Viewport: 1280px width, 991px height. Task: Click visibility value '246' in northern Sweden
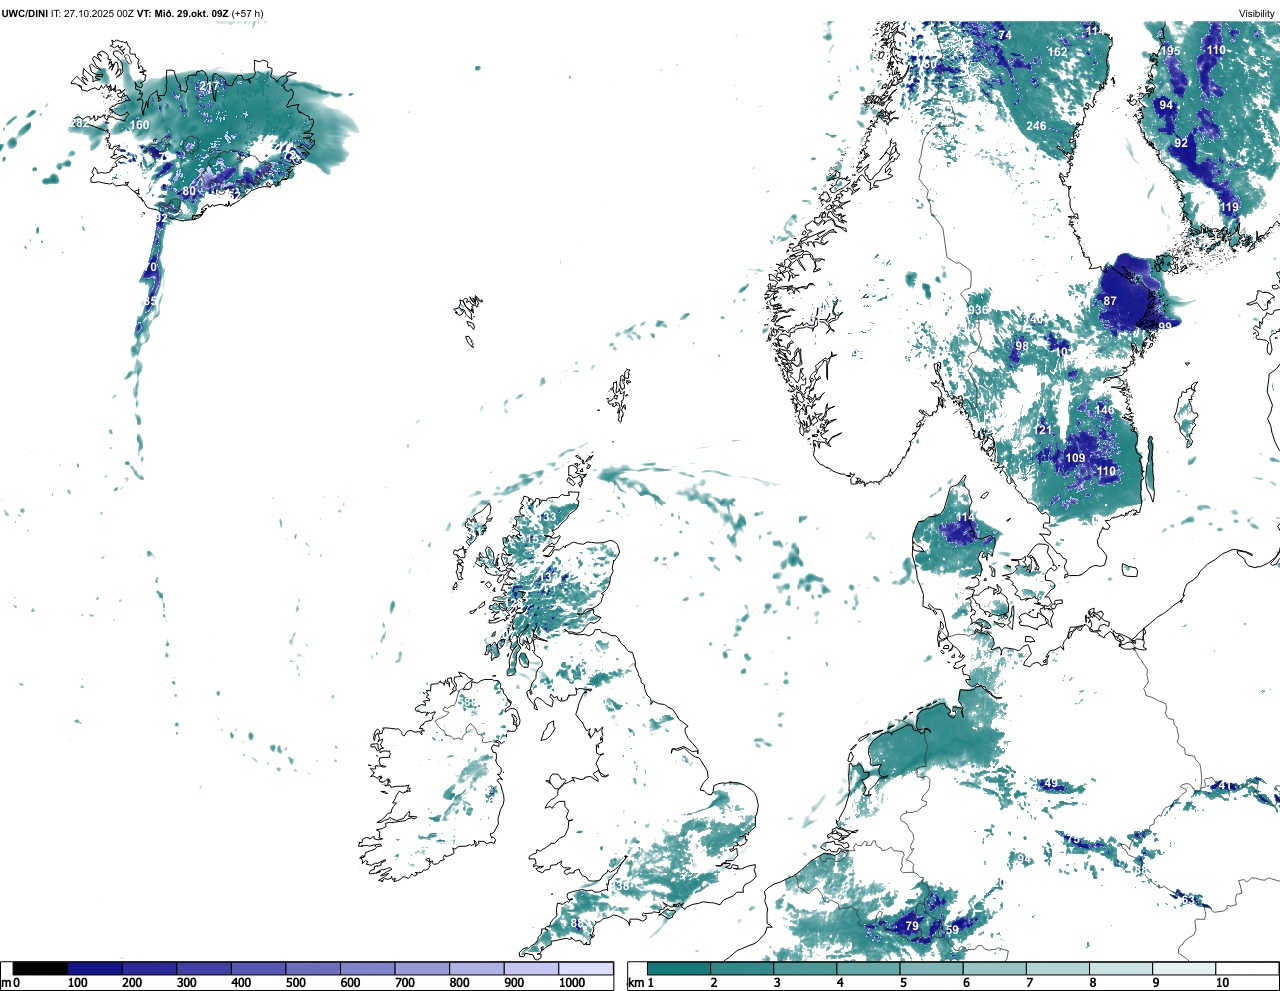coord(1036,126)
